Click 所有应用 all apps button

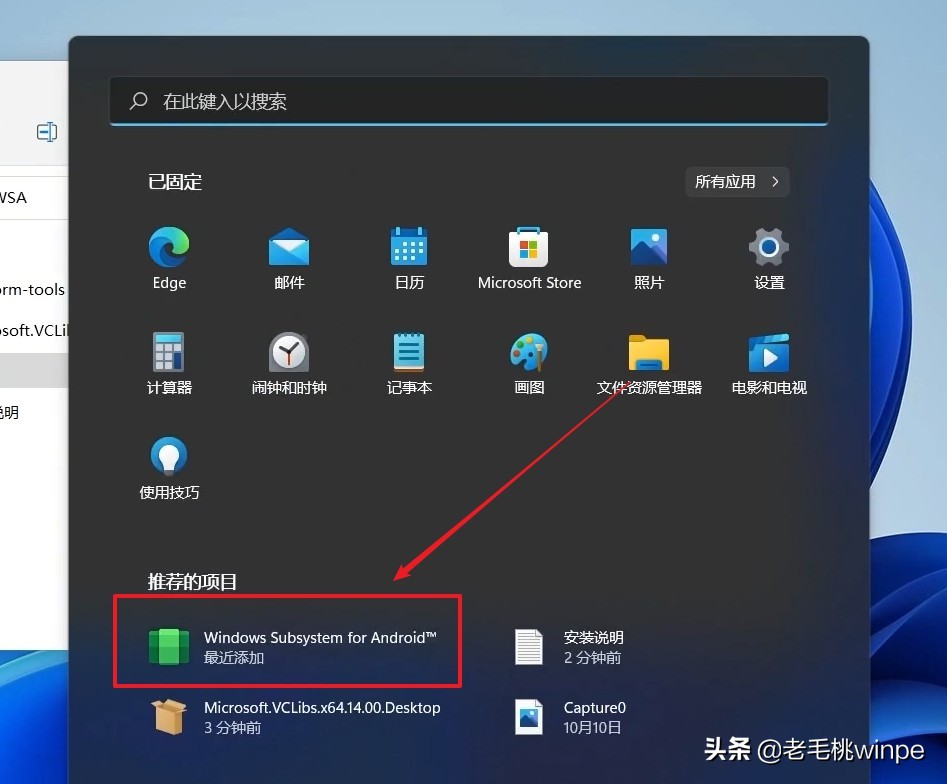click(x=737, y=182)
